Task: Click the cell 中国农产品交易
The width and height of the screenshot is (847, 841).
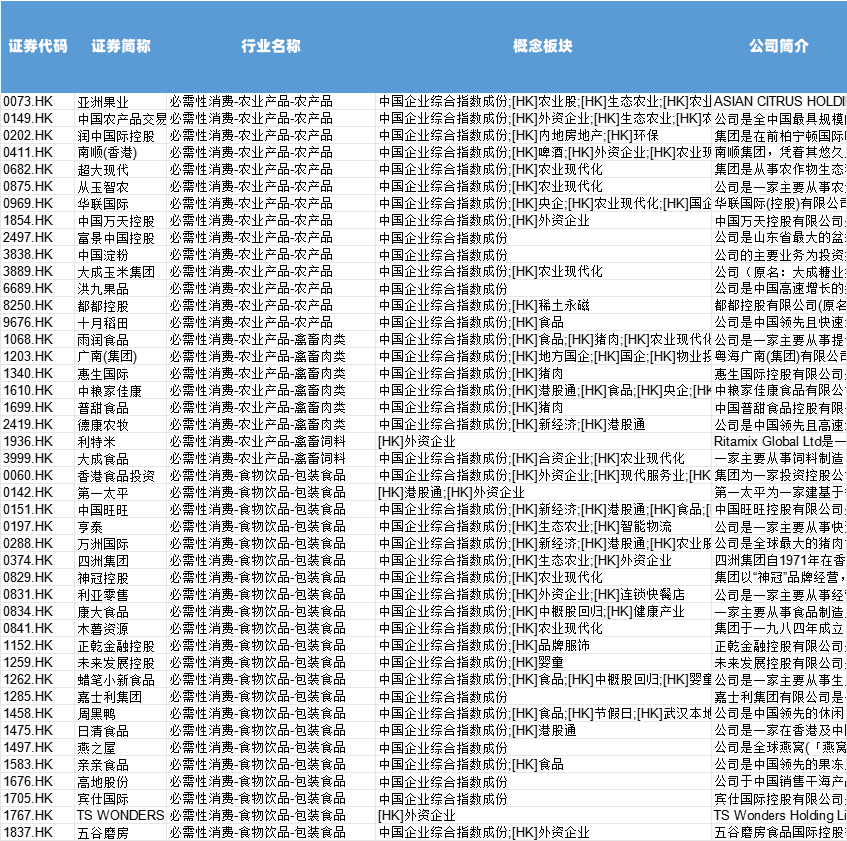Action: (x=122, y=119)
